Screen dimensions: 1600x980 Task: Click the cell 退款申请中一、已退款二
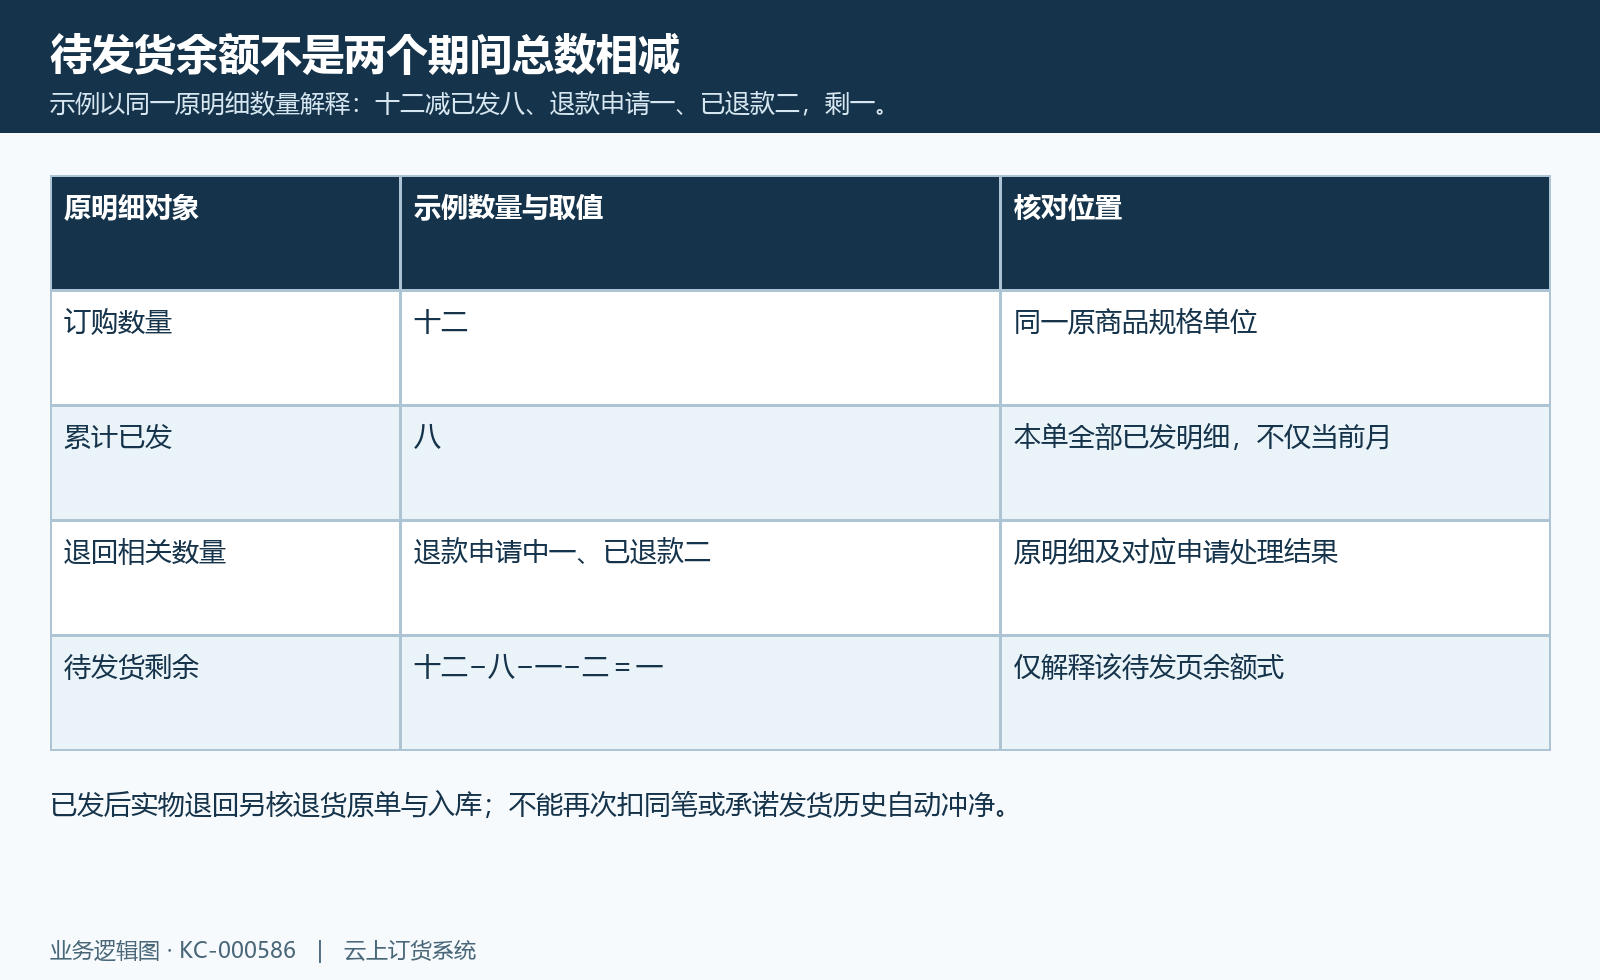coord(700,578)
